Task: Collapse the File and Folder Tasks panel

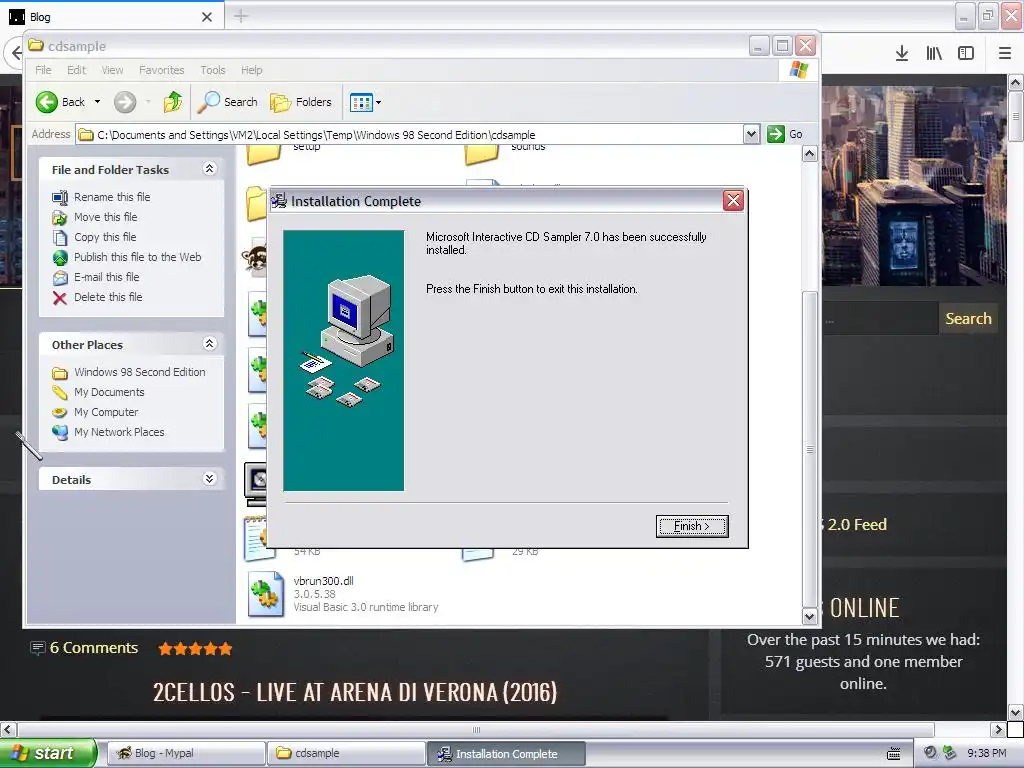Action: coord(210,169)
